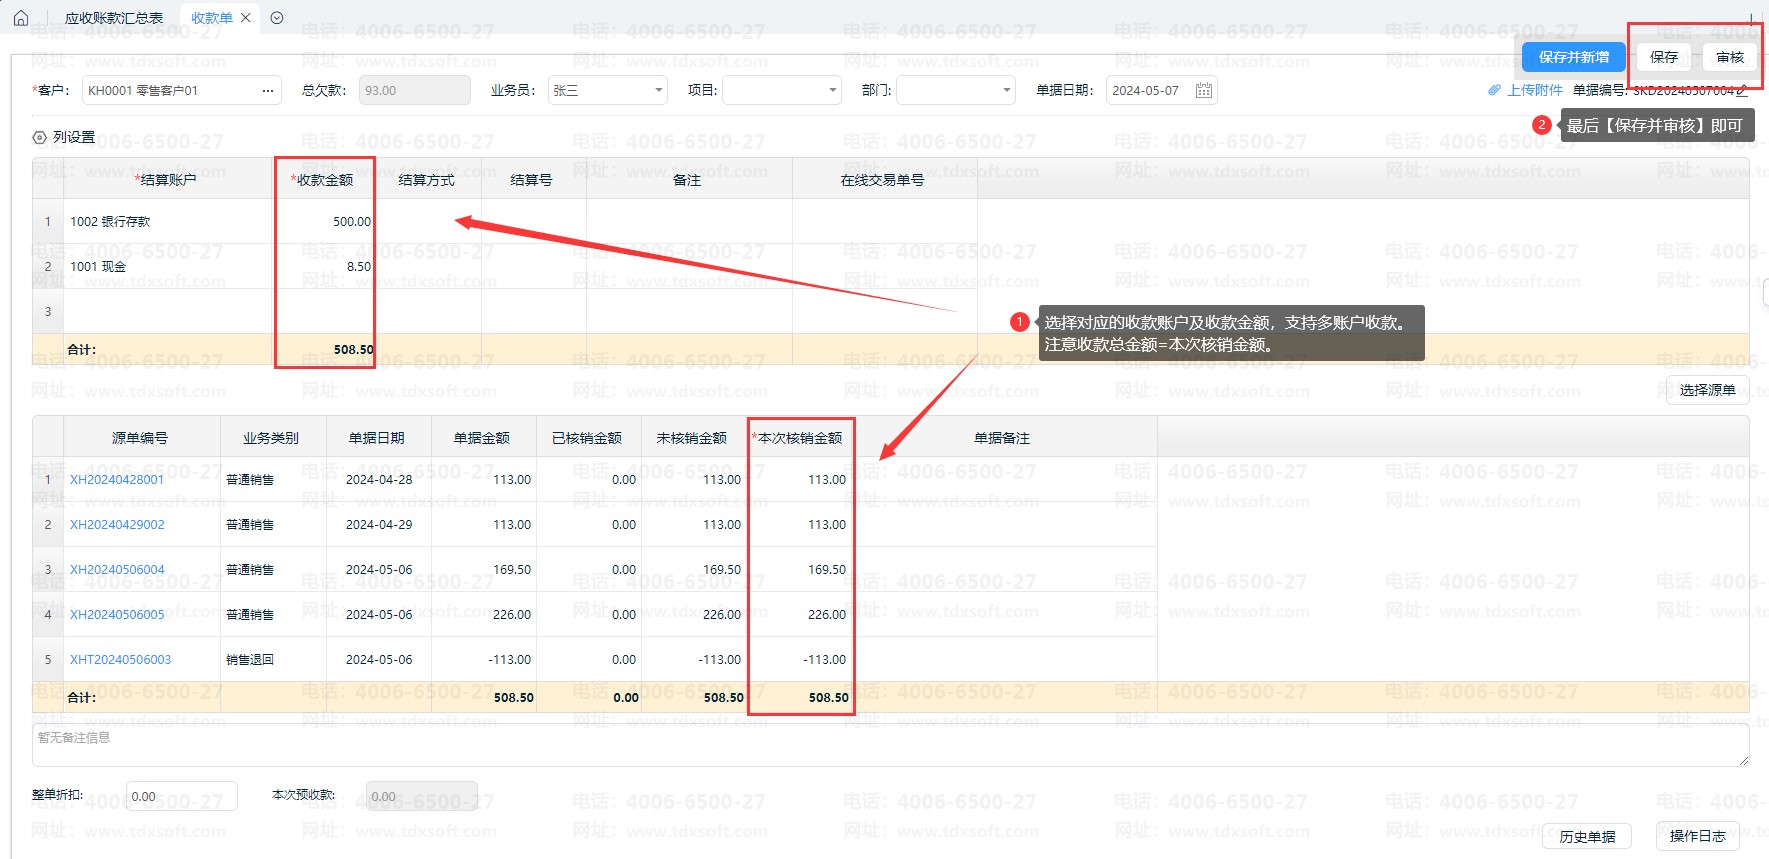Open the 历史单据 button

tap(1587, 837)
